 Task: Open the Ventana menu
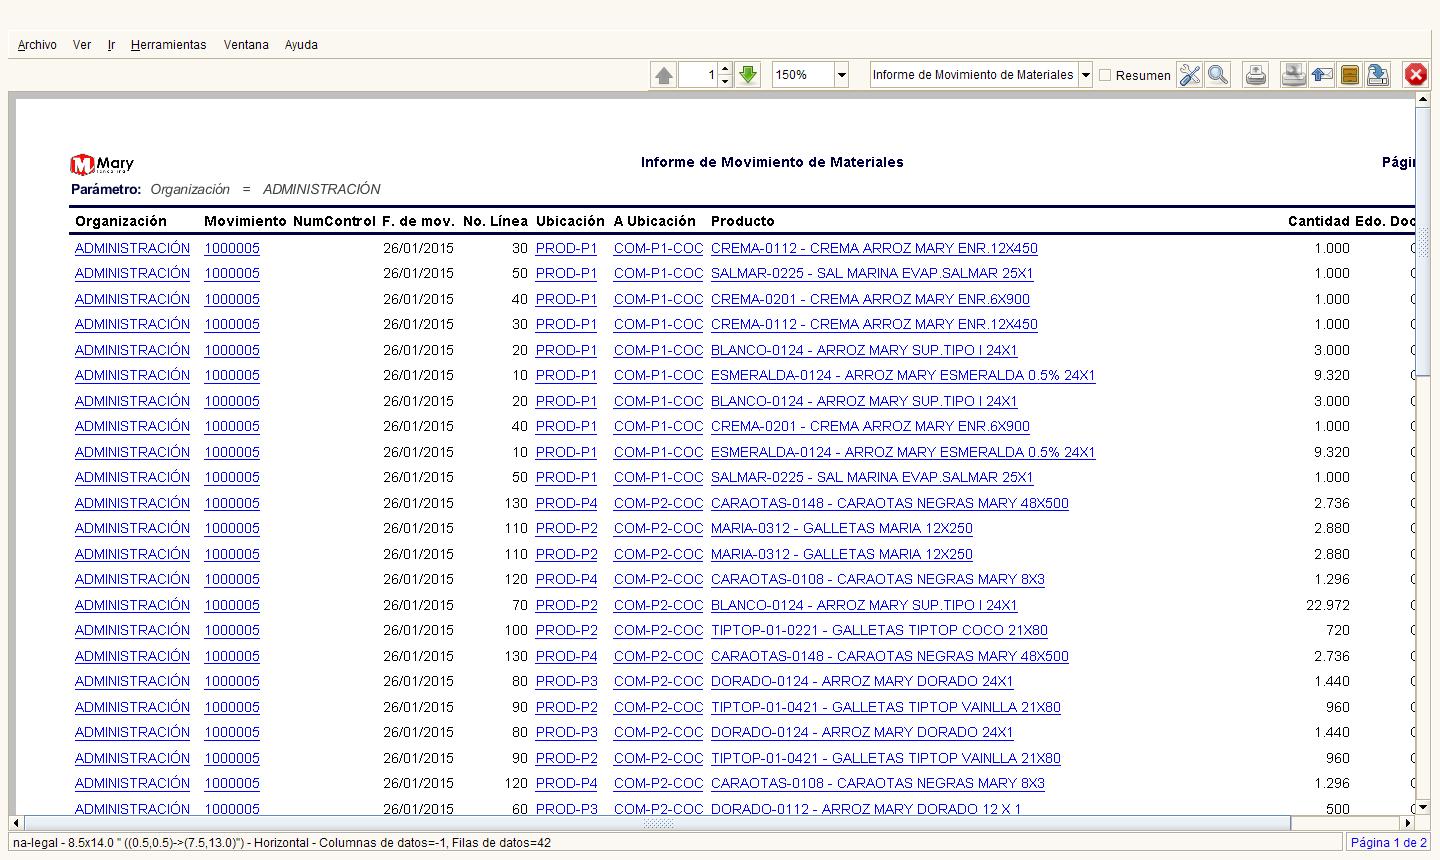(246, 45)
